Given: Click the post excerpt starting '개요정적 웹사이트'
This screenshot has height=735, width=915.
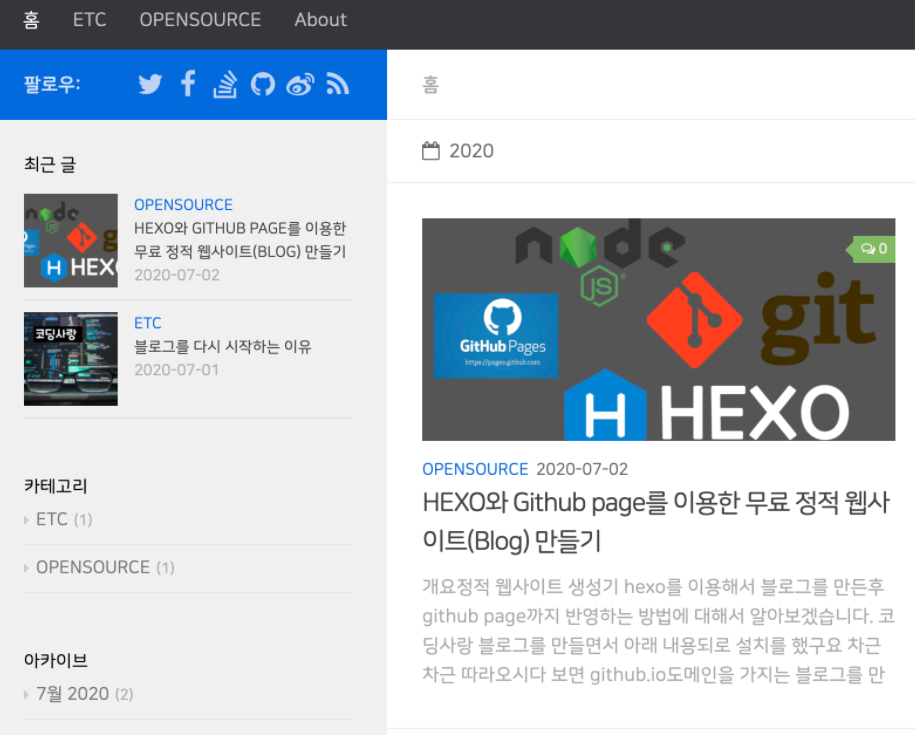Looking at the screenshot, I should click(x=658, y=631).
